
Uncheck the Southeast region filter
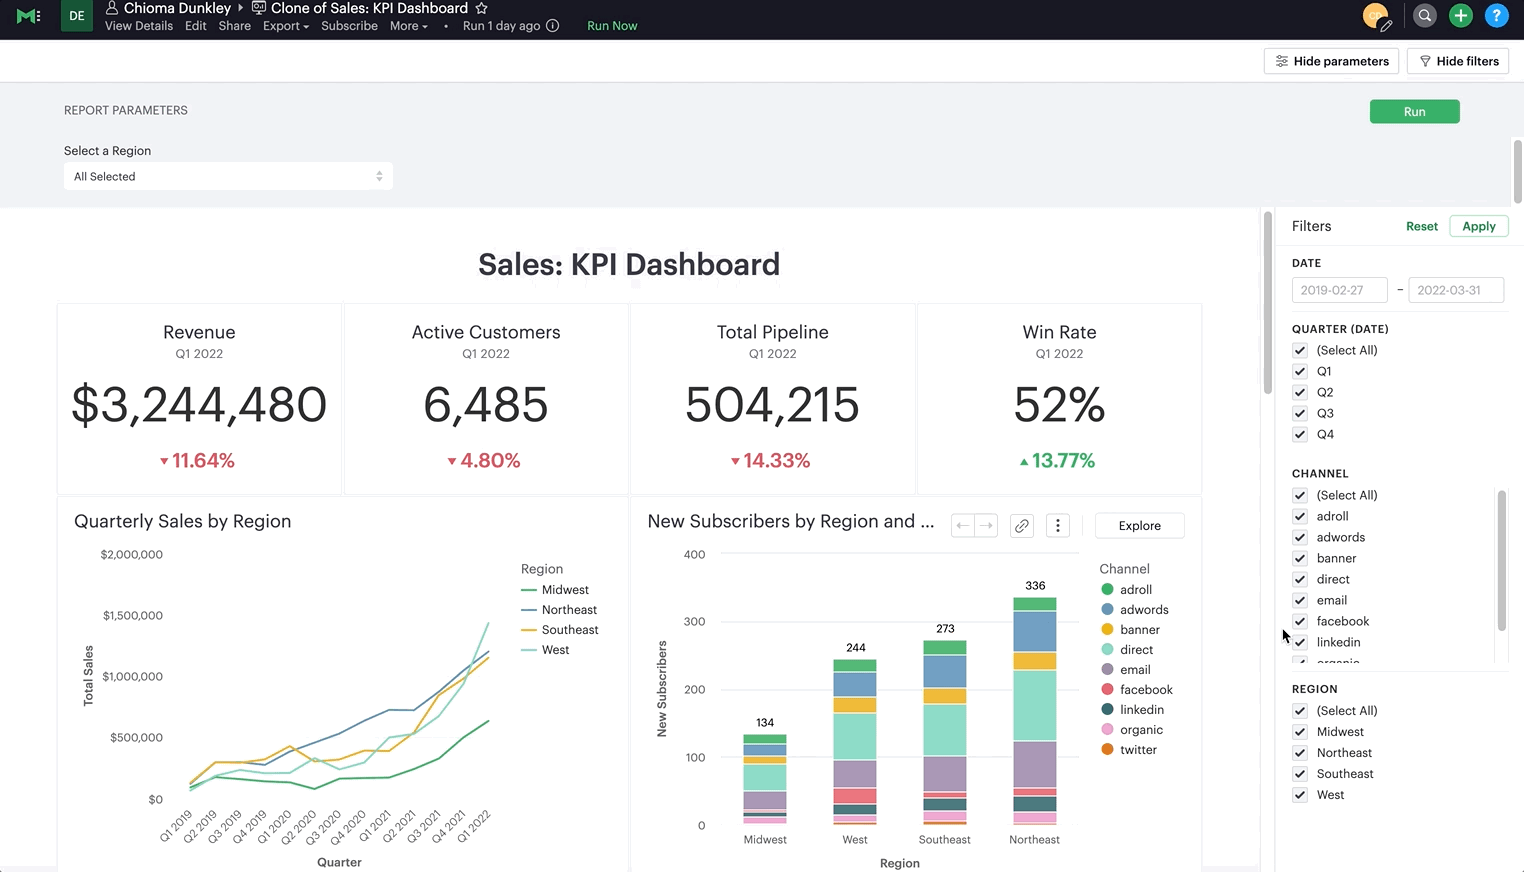pyautogui.click(x=1300, y=774)
